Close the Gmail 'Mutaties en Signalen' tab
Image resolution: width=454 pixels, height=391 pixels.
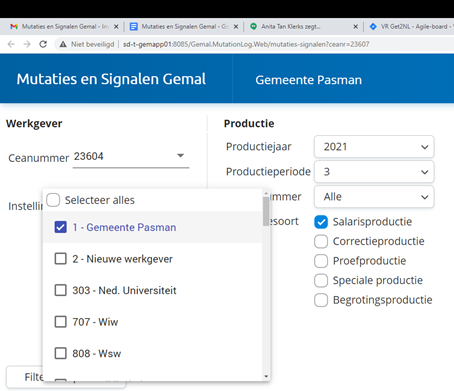[x=116, y=27]
